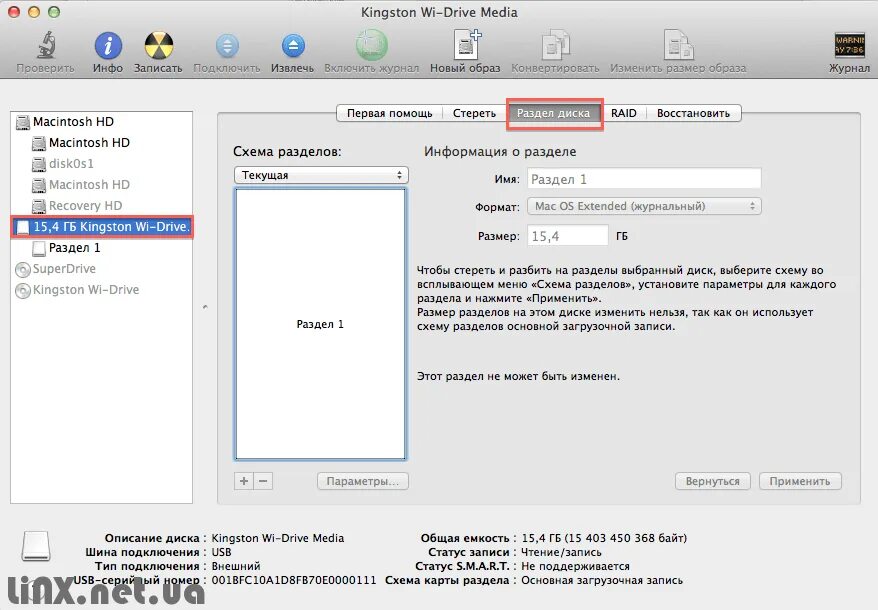Select 15,4 ГБ Kingston Wi-Drive disk
This screenshot has width=878, height=610.
pyautogui.click(x=101, y=227)
